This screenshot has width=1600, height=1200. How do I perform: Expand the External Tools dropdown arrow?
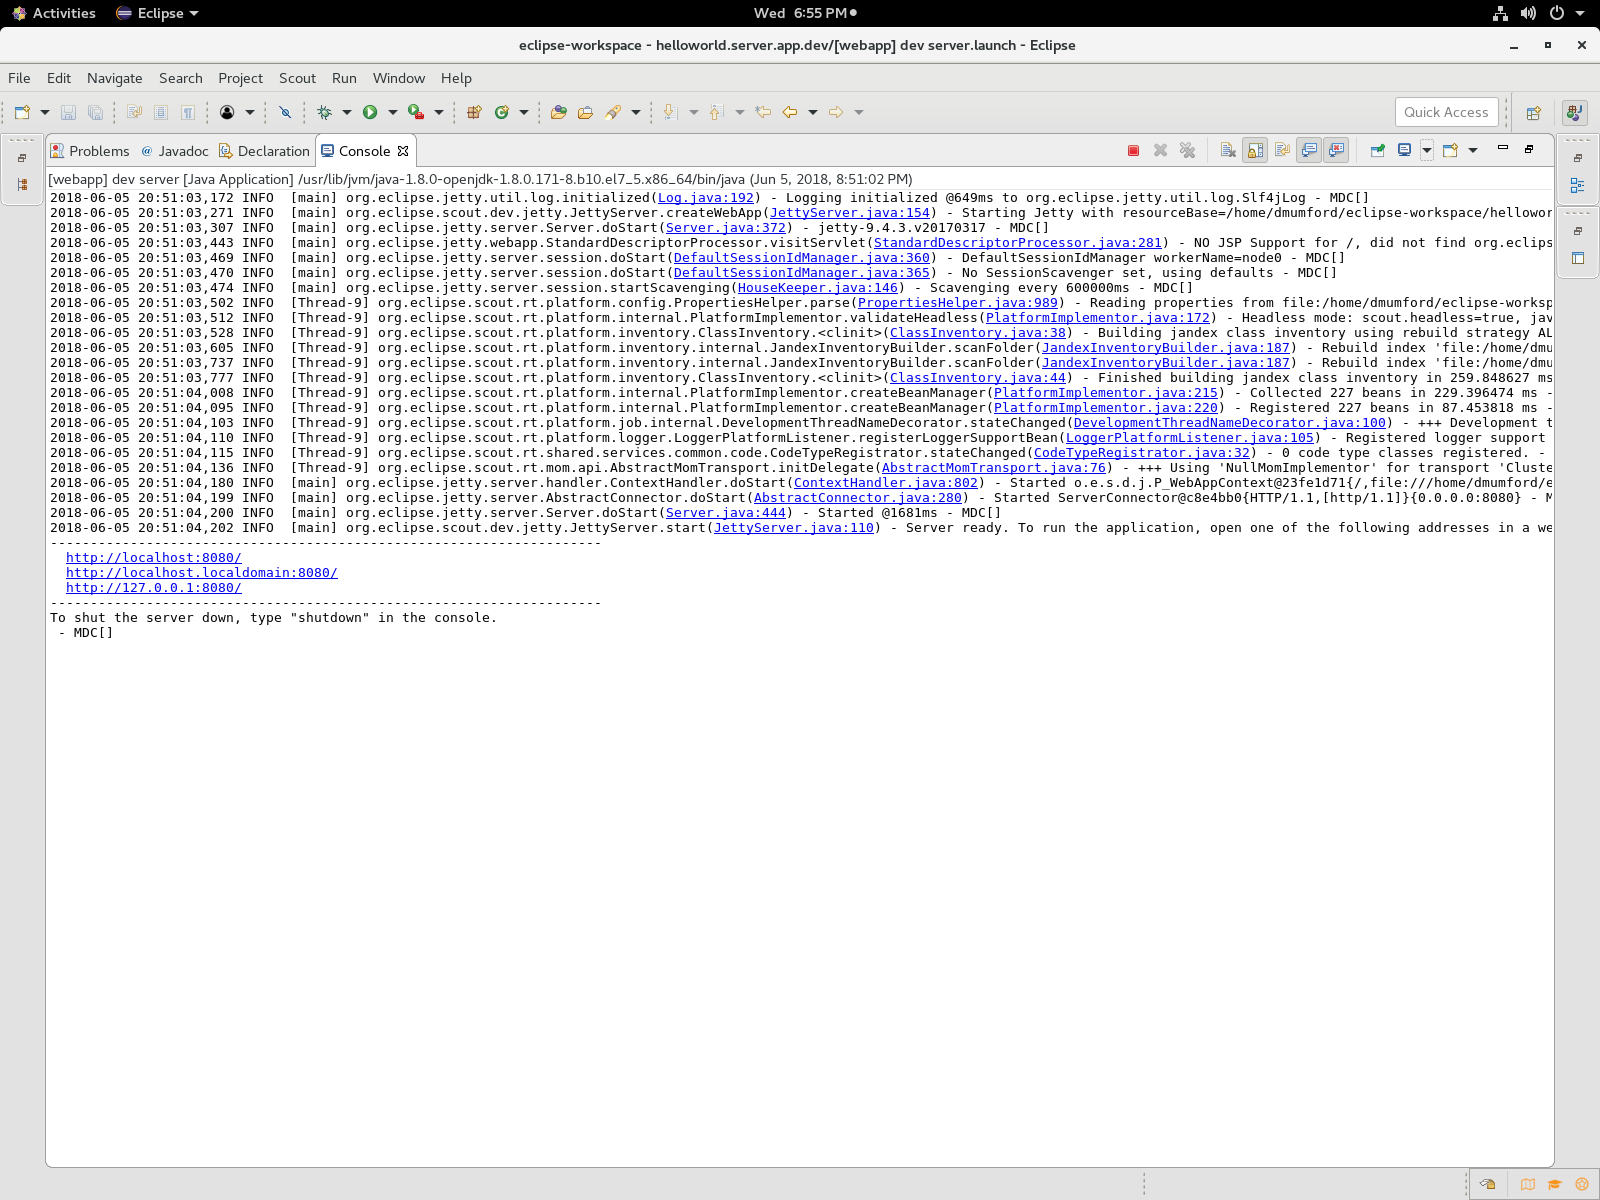pos(439,112)
